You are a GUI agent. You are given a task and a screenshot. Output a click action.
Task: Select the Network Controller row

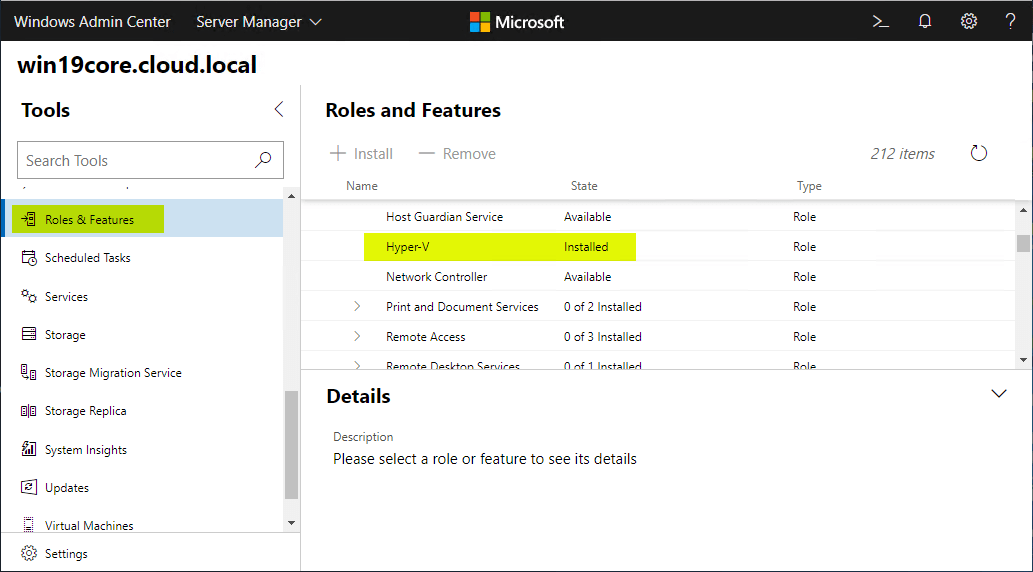(659, 277)
